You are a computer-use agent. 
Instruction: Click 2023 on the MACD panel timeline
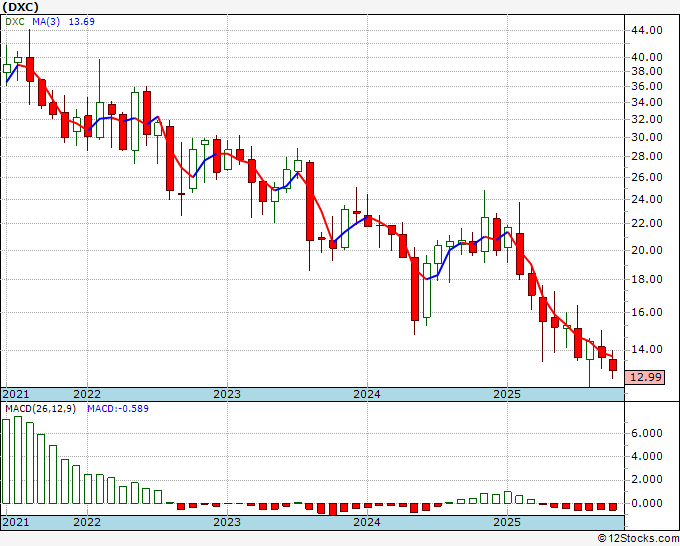coord(227,522)
